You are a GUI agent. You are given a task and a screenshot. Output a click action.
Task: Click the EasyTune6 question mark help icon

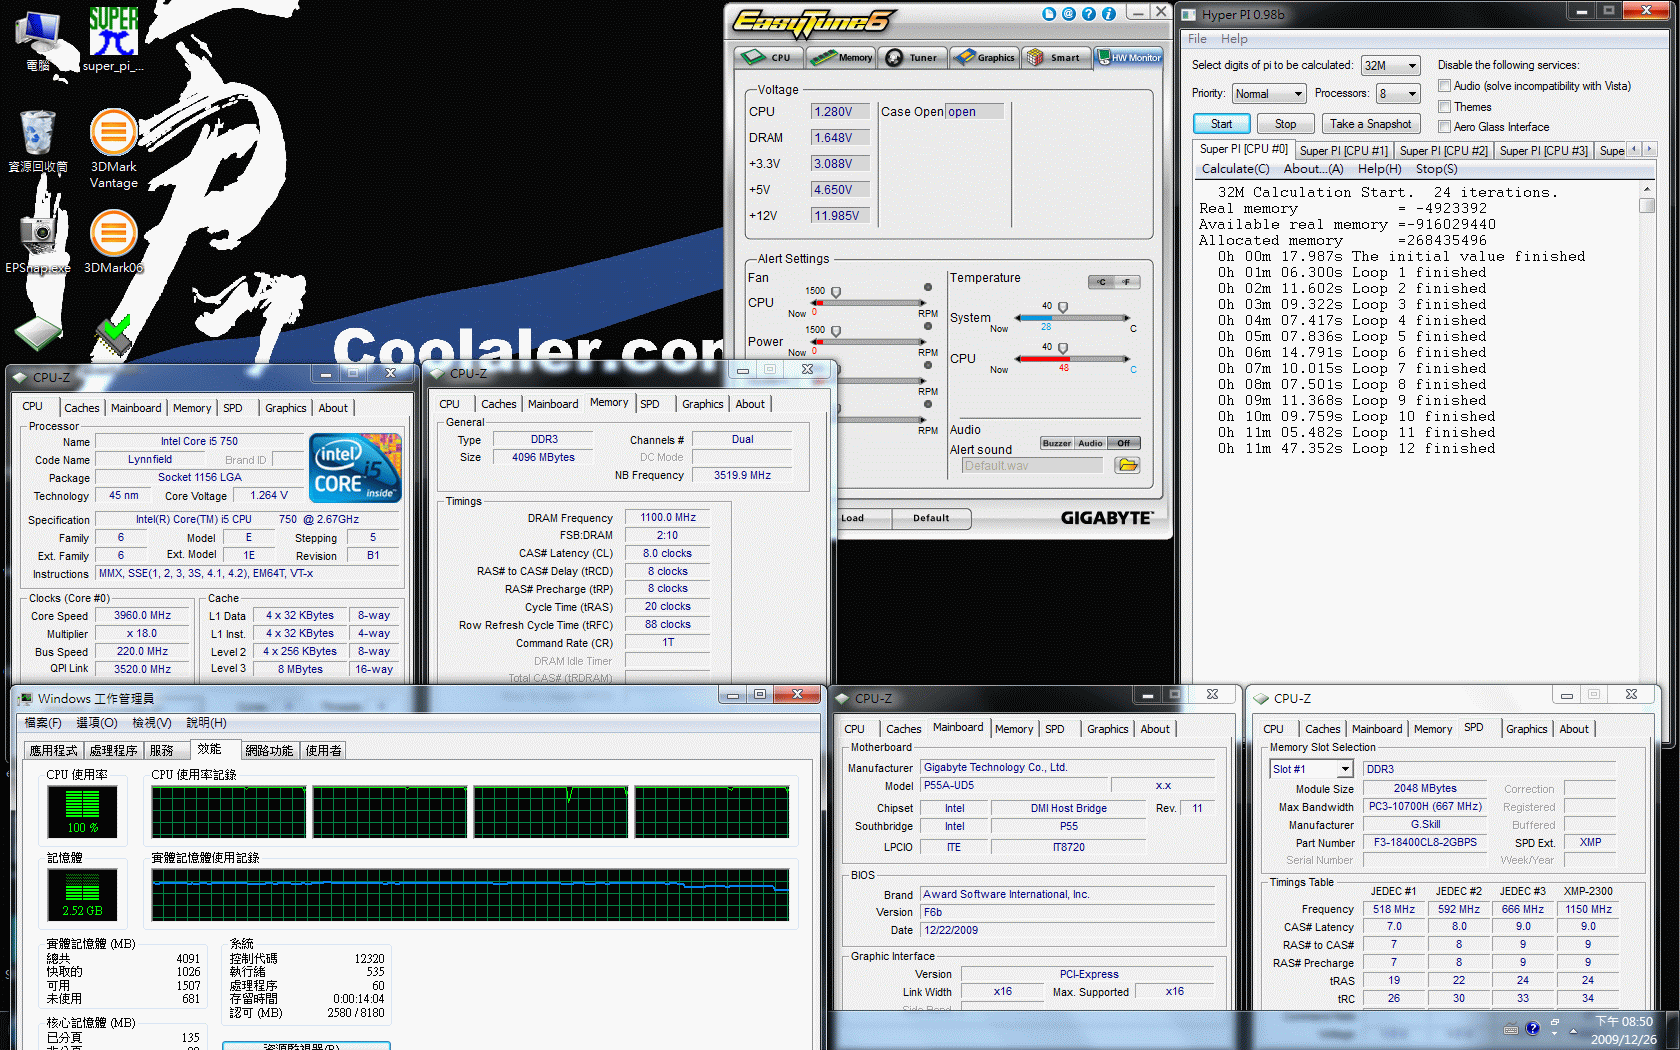pyautogui.click(x=1089, y=14)
